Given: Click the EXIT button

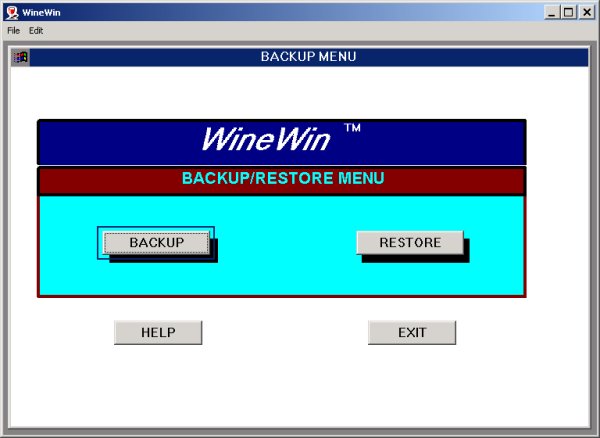Looking at the screenshot, I should click(x=412, y=333).
